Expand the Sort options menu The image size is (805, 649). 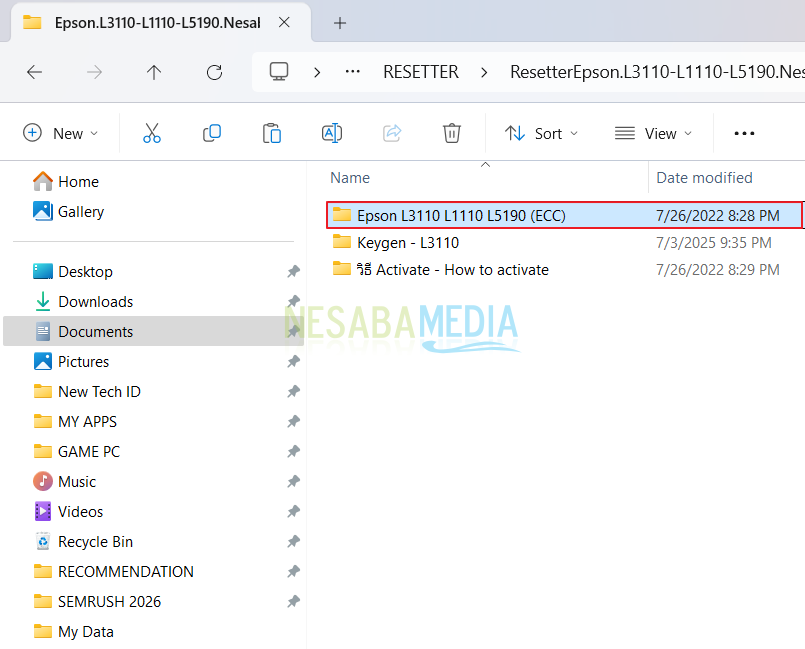(x=541, y=133)
